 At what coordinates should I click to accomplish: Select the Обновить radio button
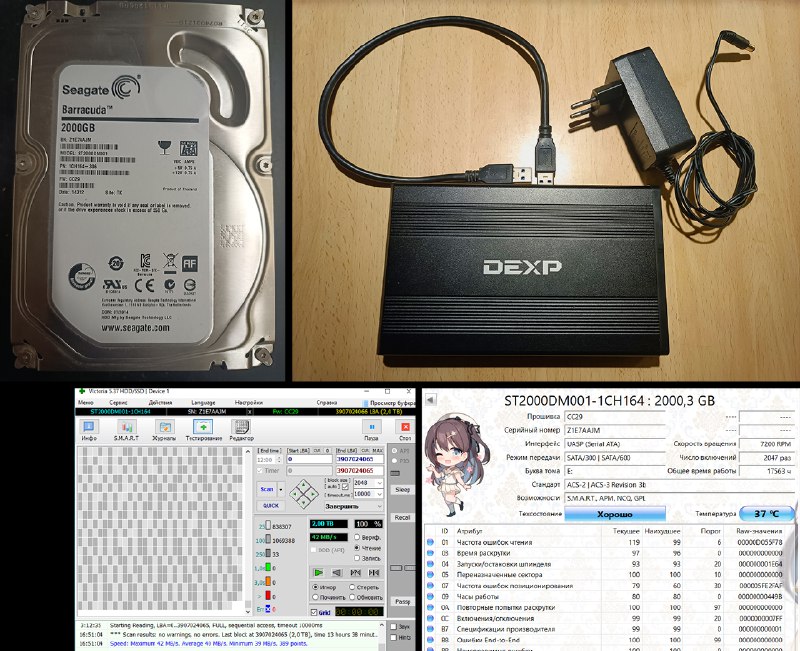coord(352,597)
